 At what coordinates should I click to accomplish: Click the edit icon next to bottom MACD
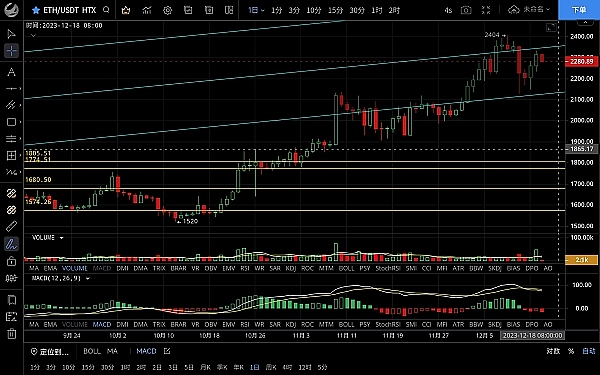pos(167,351)
